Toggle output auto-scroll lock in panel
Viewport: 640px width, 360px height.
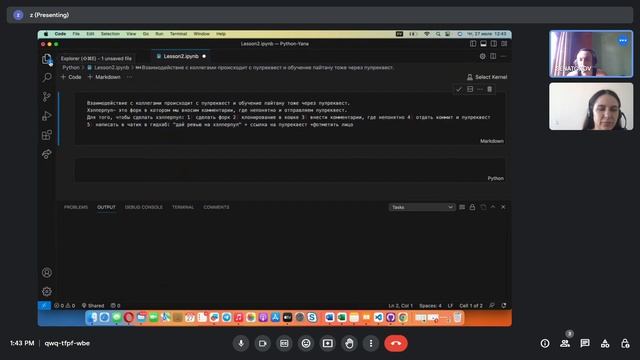(x=472, y=207)
